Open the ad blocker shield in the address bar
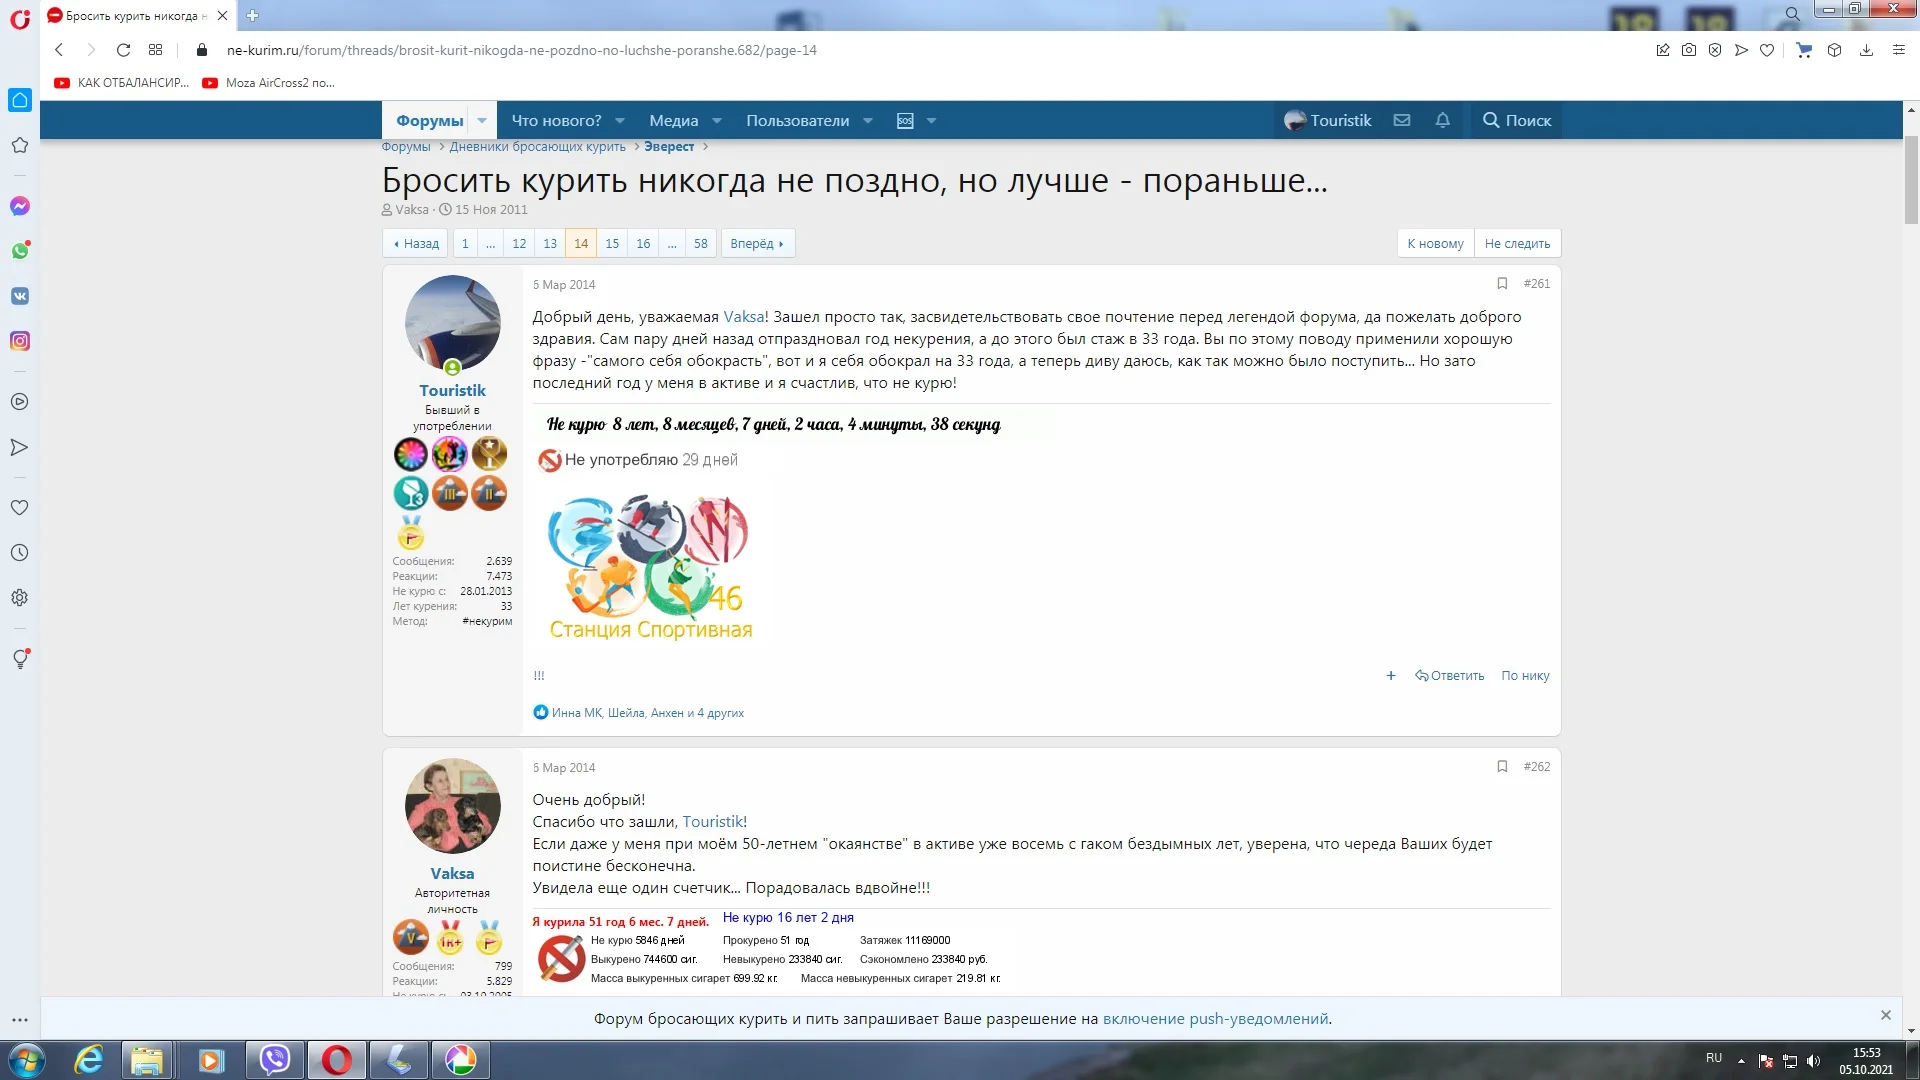This screenshot has height=1080, width=1920. tap(1716, 50)
